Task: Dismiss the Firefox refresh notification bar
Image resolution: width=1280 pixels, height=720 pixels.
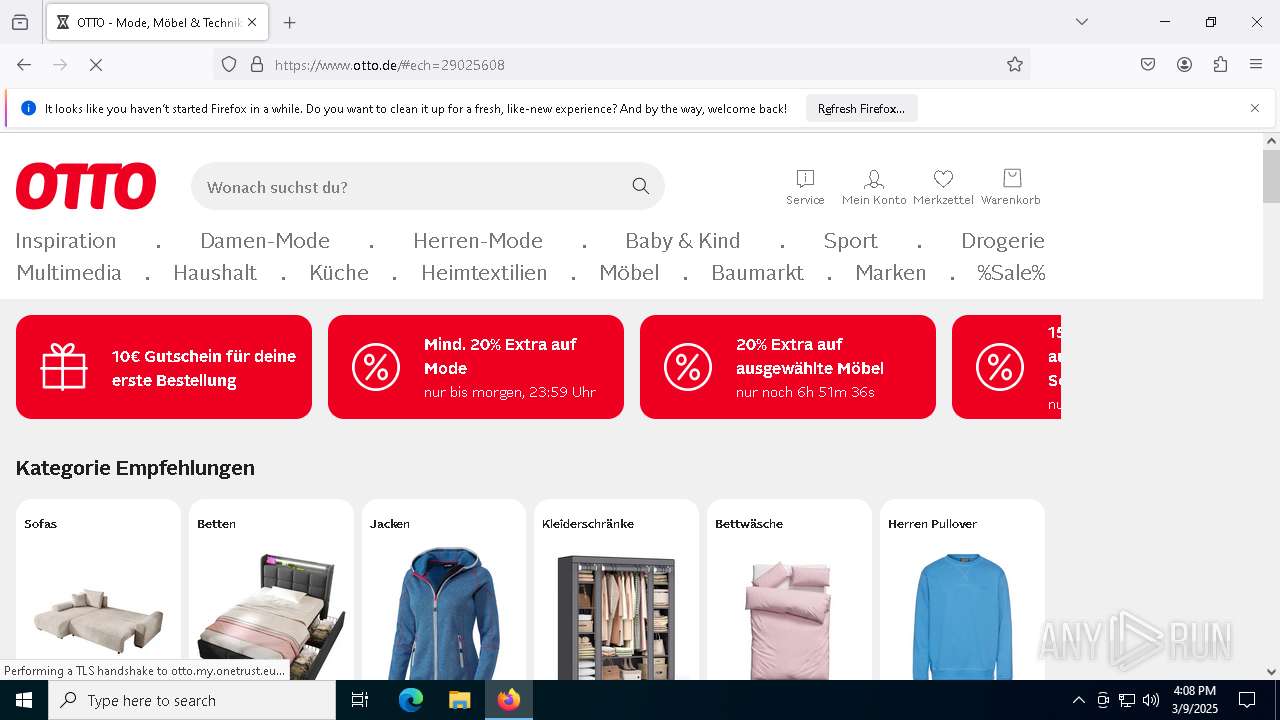Action: [x=1255, y=108]
